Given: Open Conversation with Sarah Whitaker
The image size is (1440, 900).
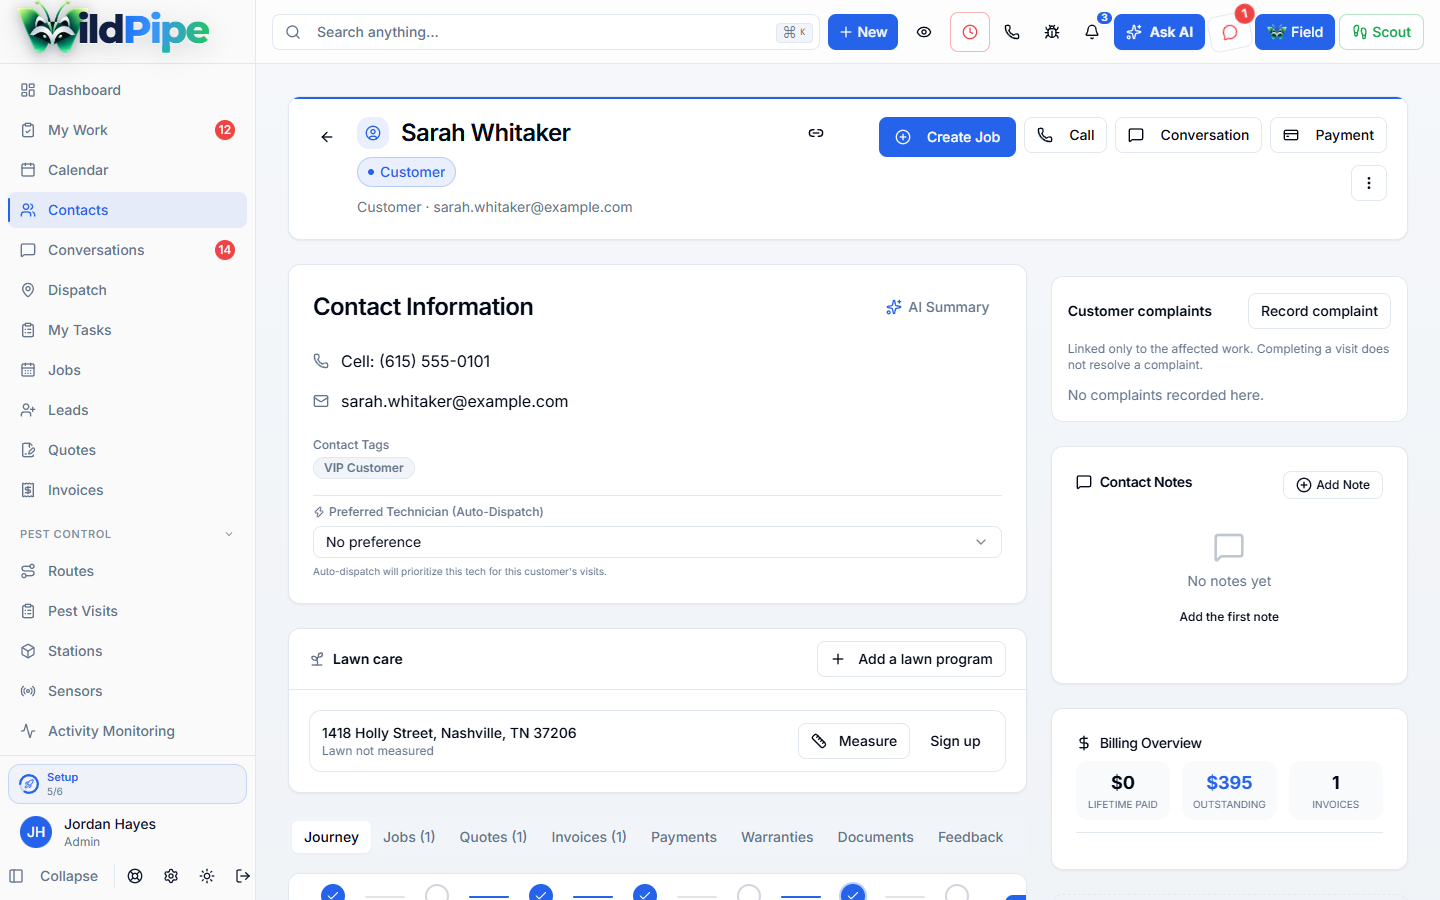Looking at the screenshot, I should coord(1188,135).
